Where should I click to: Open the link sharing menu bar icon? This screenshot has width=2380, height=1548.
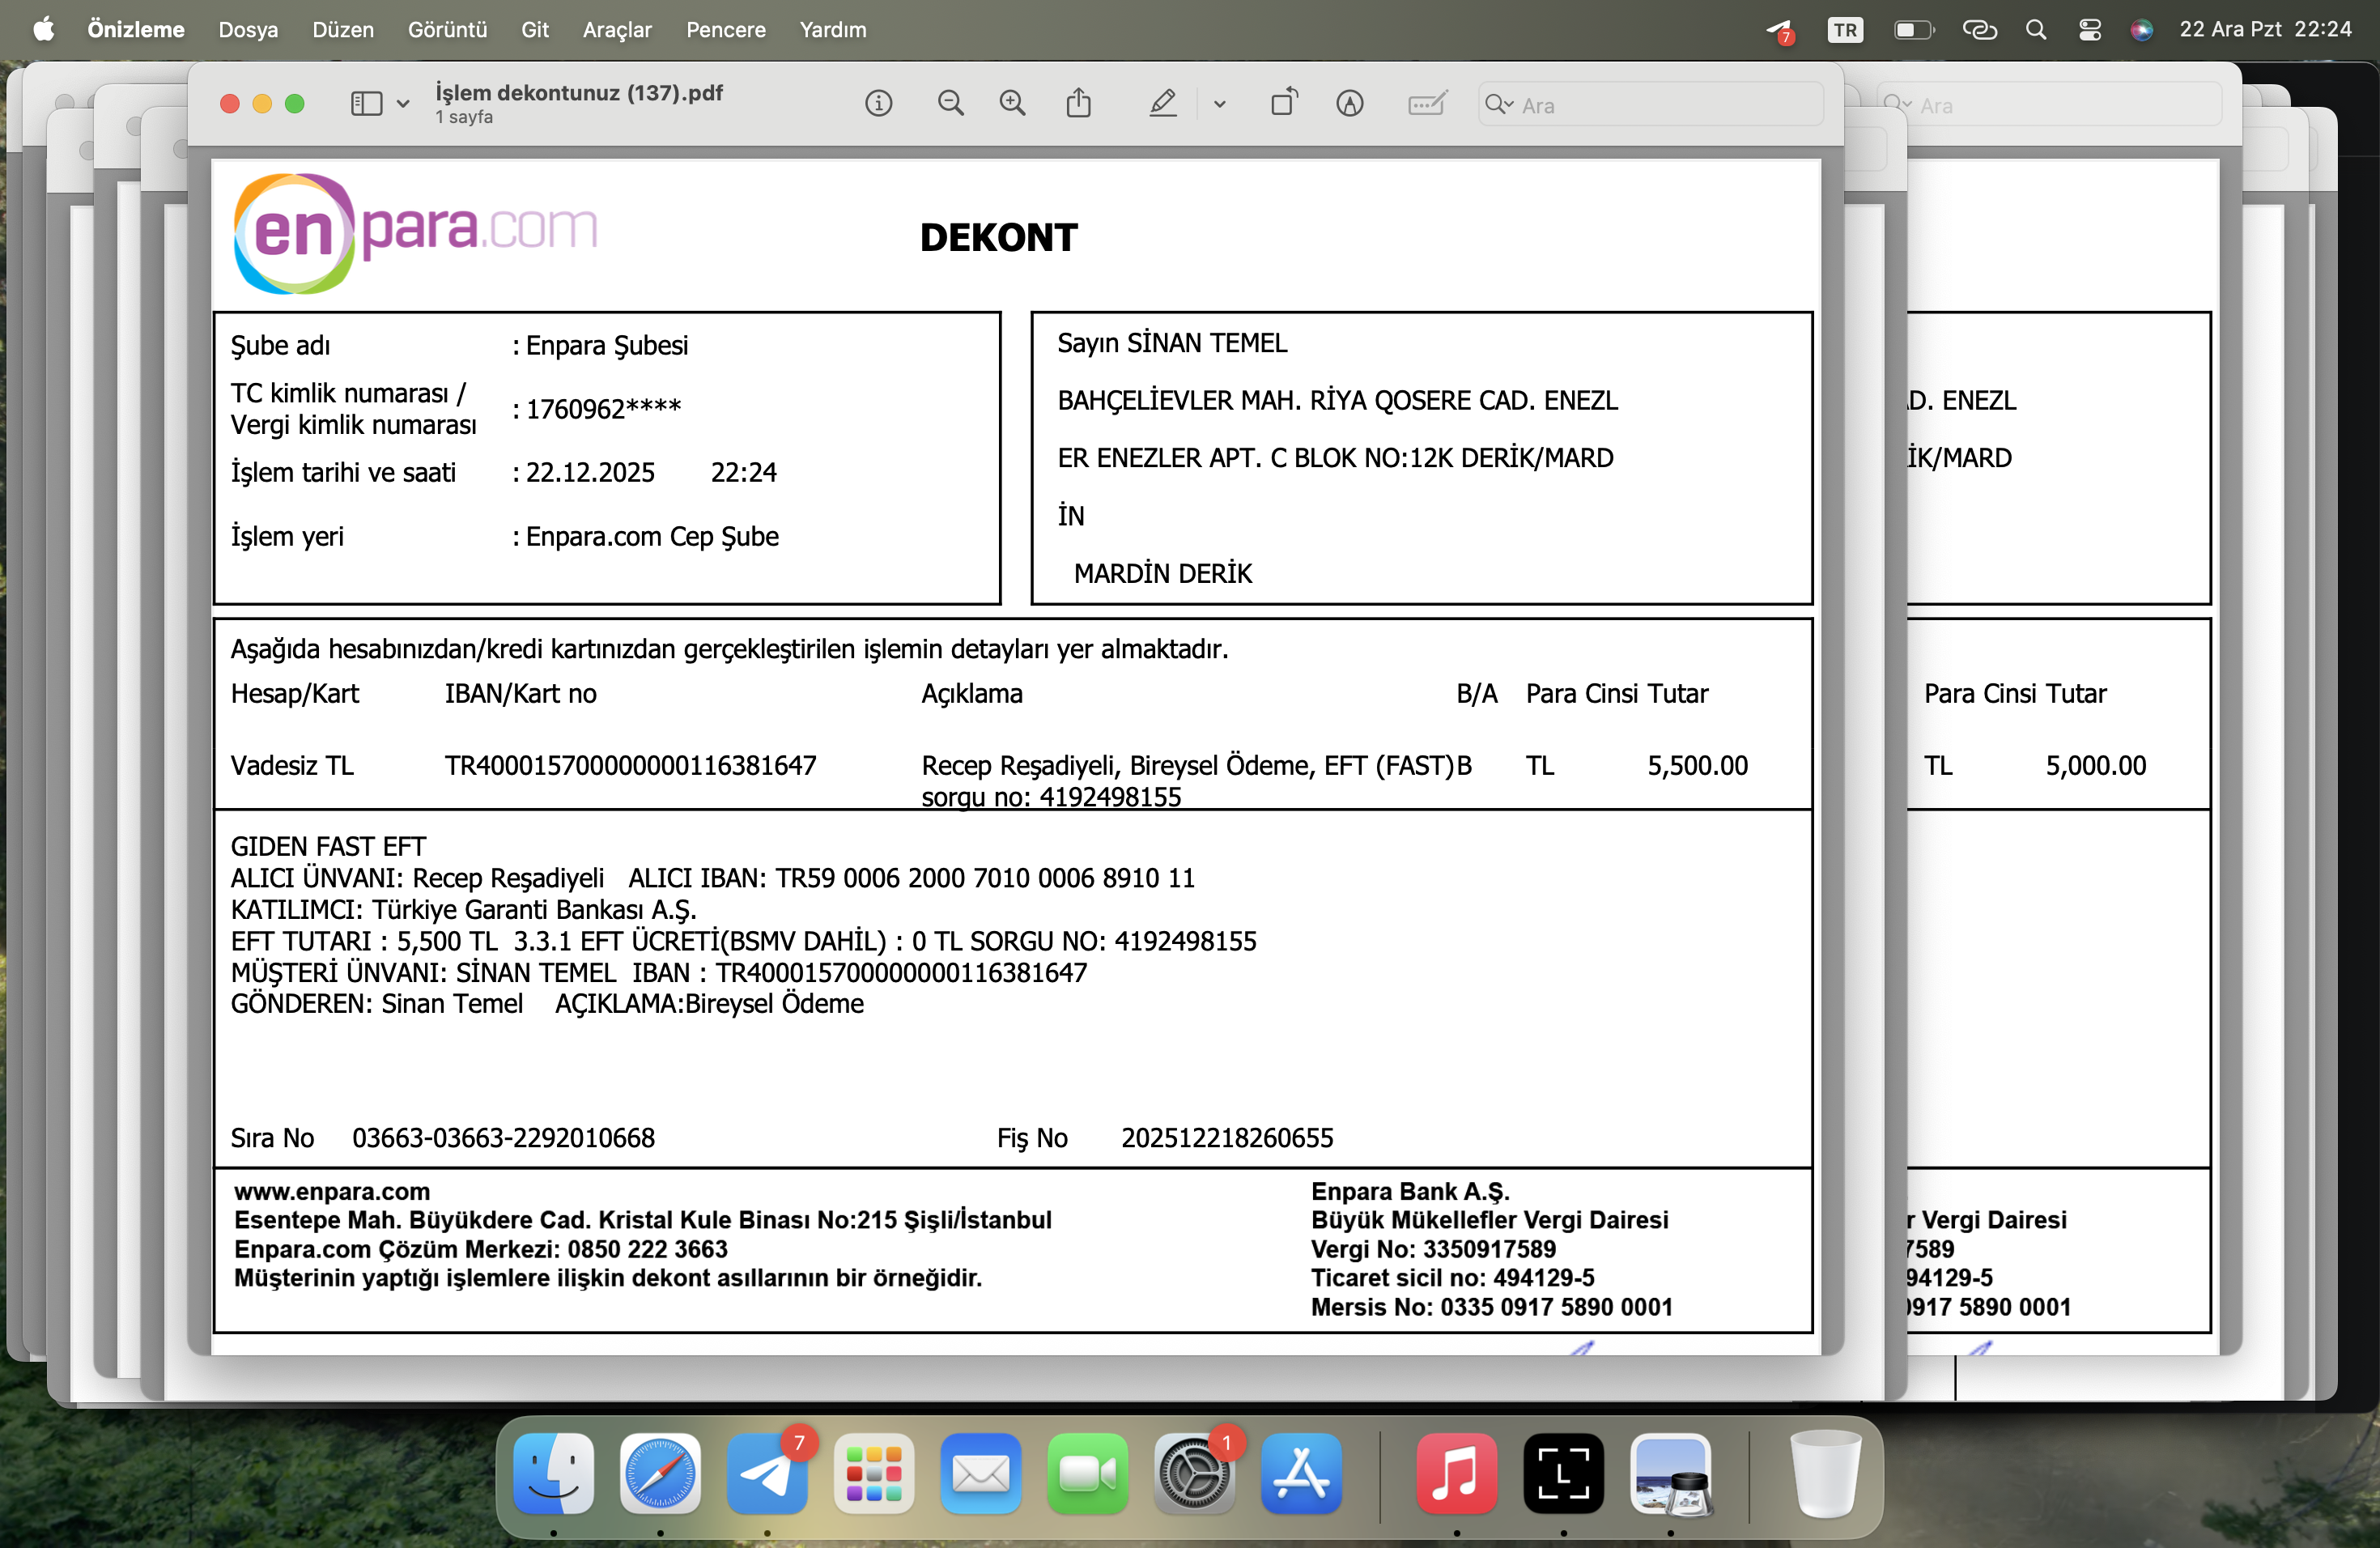(1979, 30)
